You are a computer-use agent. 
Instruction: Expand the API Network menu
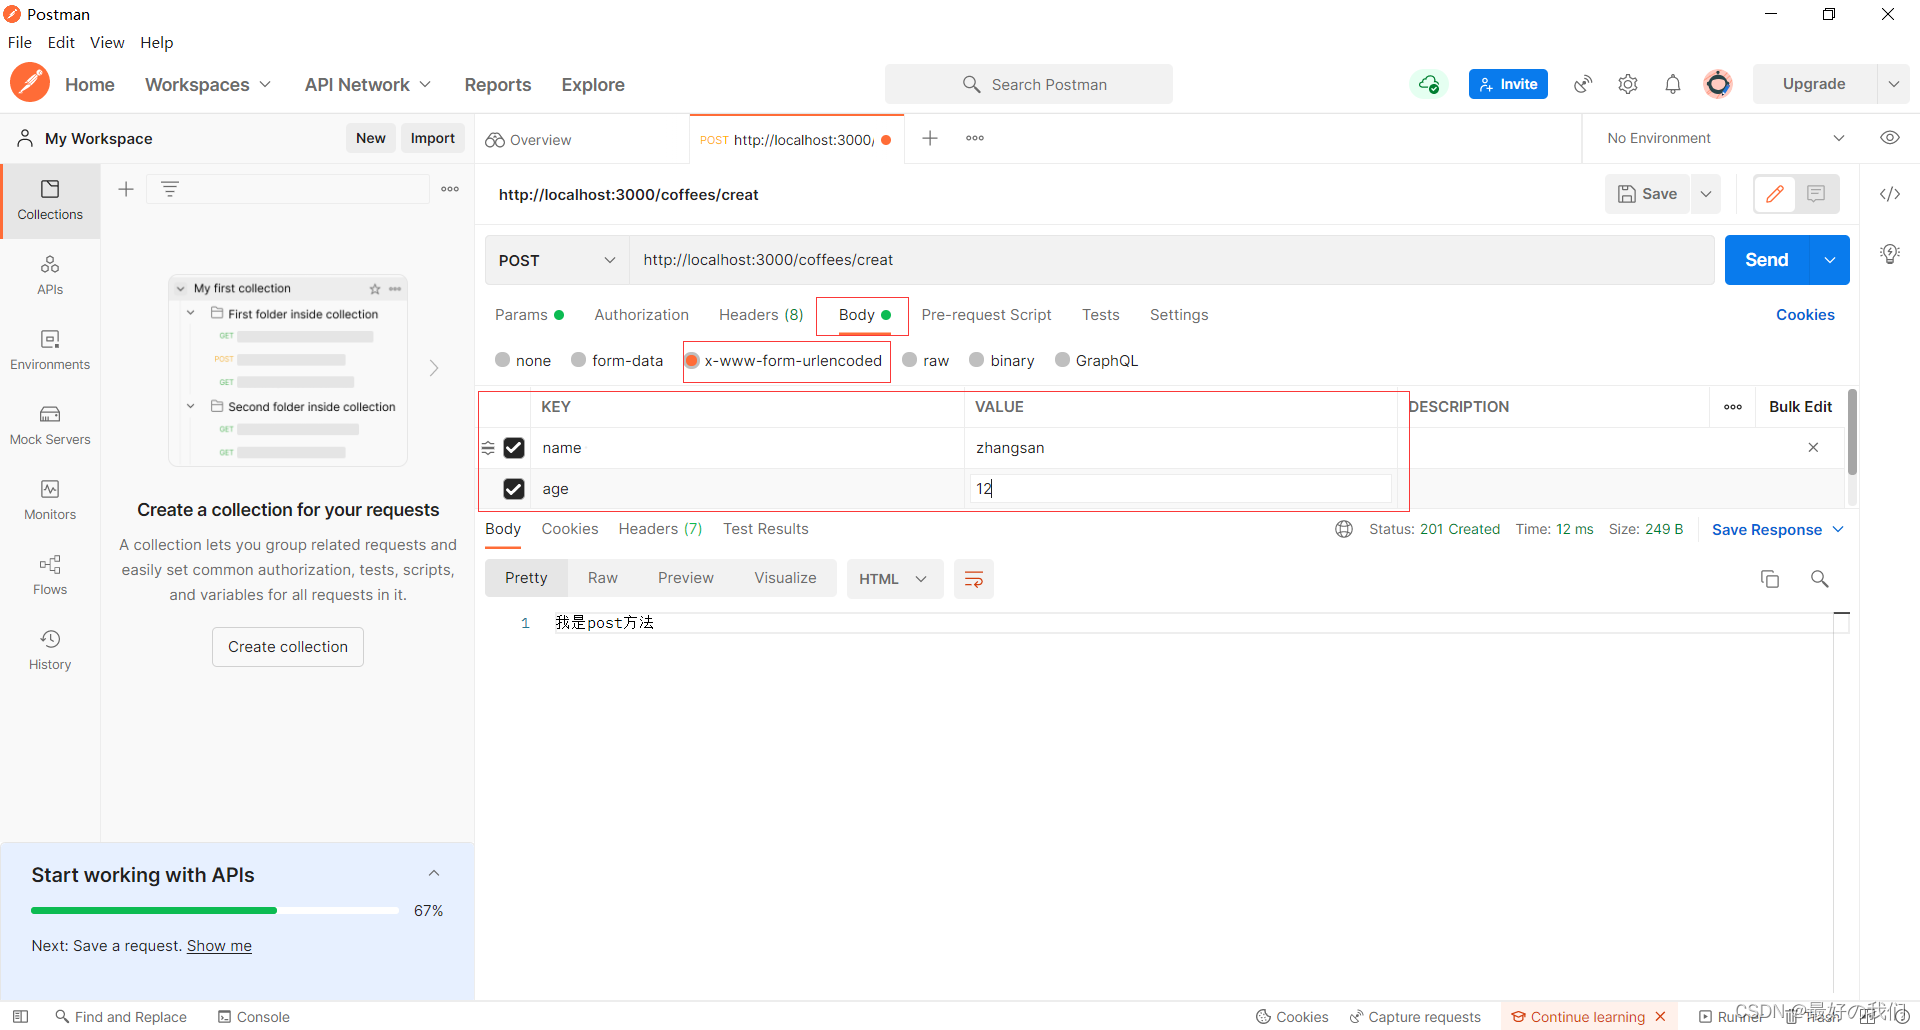[x=368, y=85]
